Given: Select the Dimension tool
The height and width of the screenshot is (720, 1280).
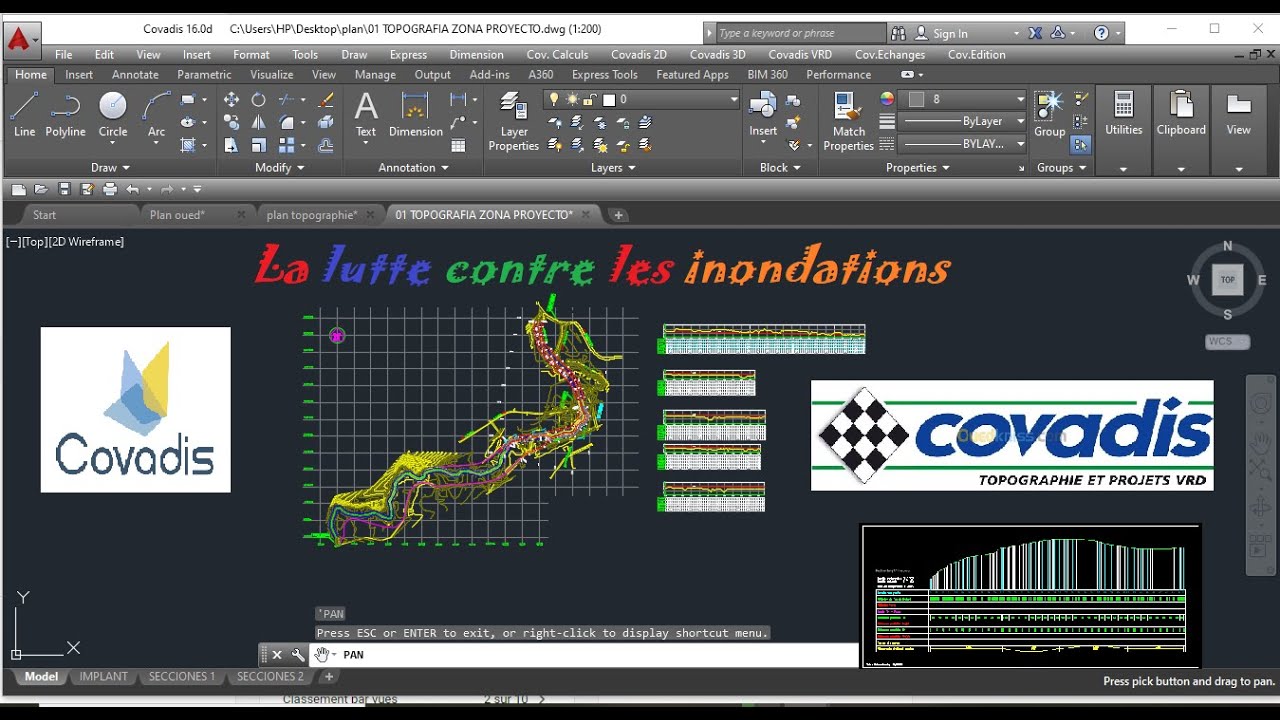Looking at the screenshot, I should (x=416, y=113).
